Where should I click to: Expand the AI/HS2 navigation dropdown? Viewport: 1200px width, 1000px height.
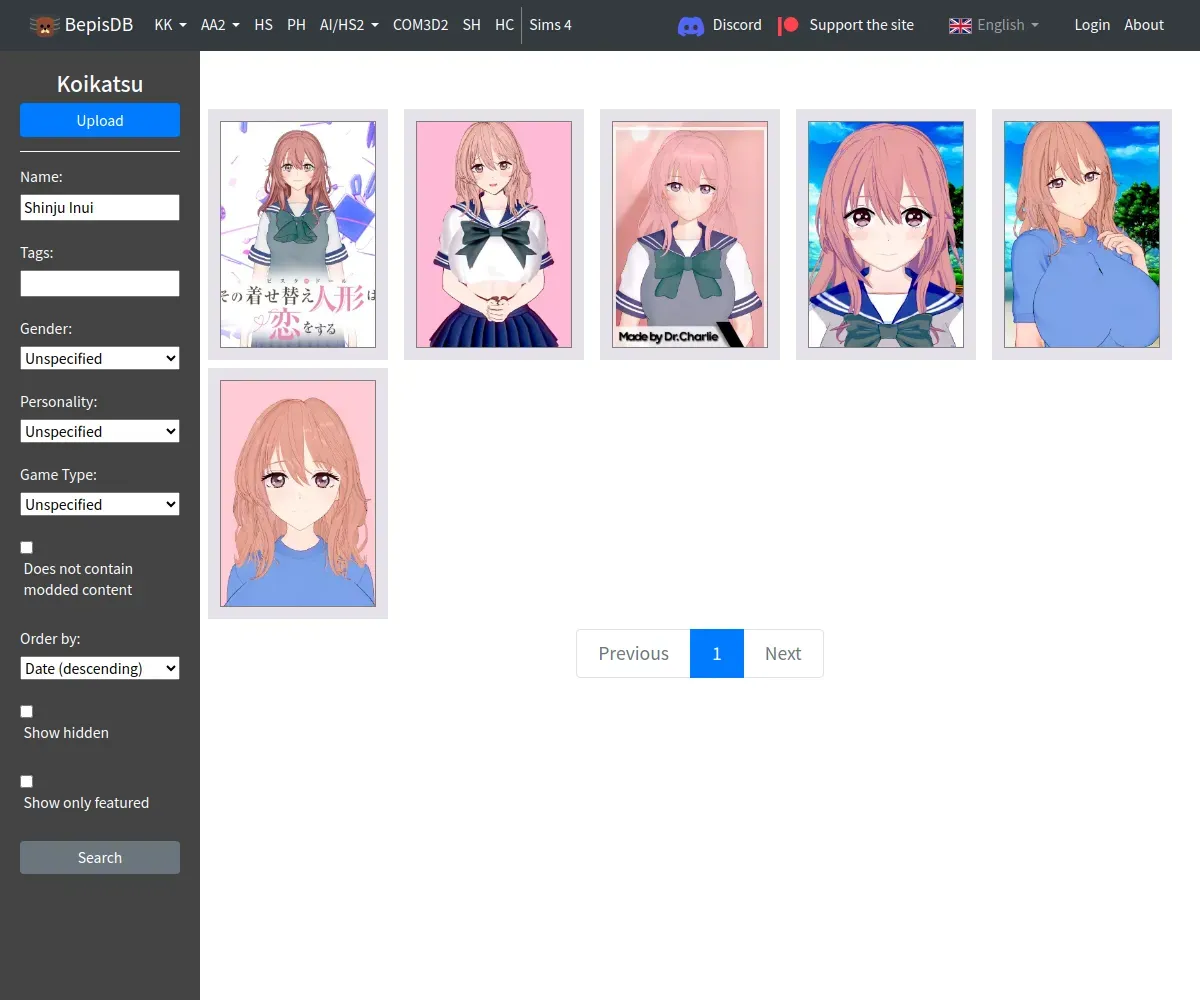pos(349,25)
